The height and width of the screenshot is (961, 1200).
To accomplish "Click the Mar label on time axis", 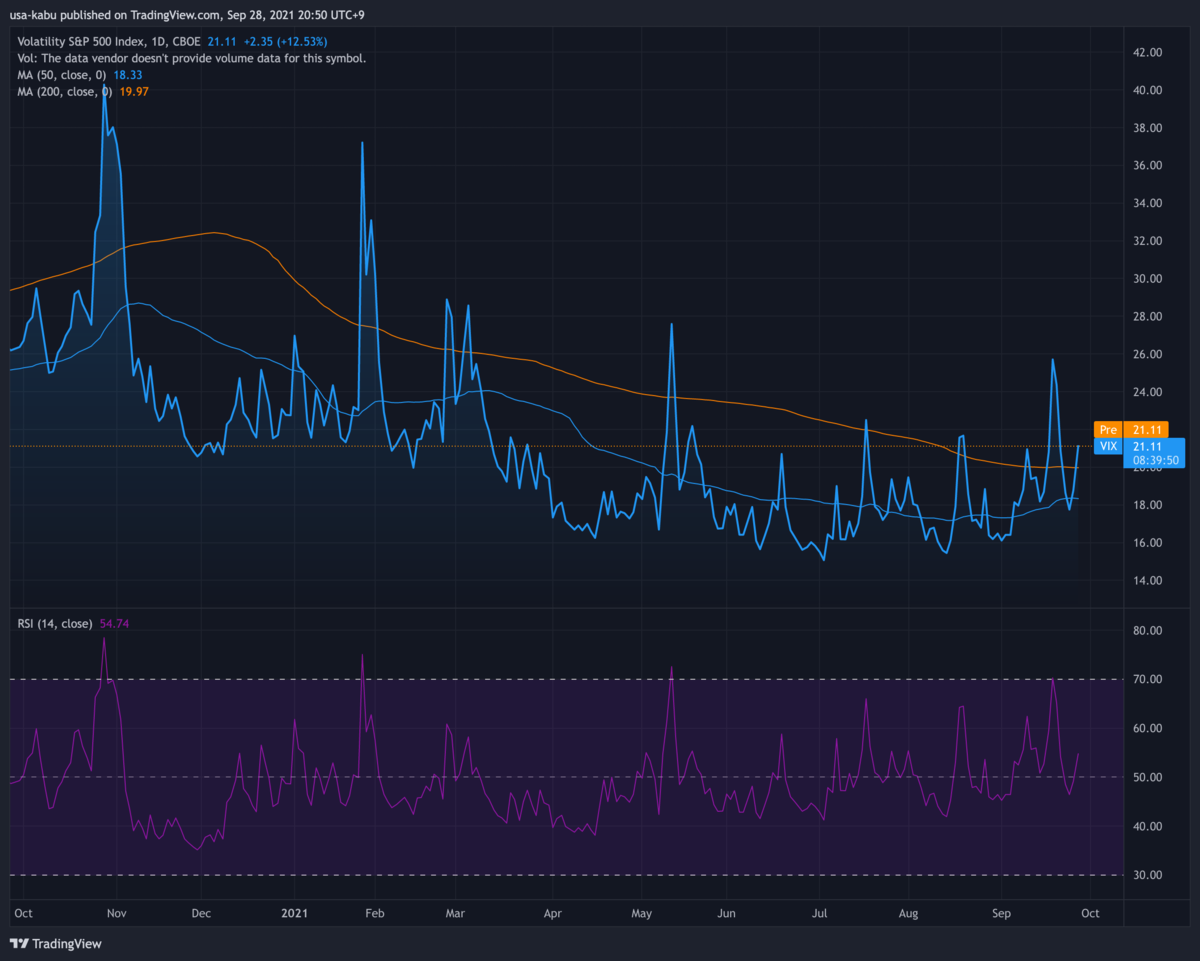I will pos(455,914).
